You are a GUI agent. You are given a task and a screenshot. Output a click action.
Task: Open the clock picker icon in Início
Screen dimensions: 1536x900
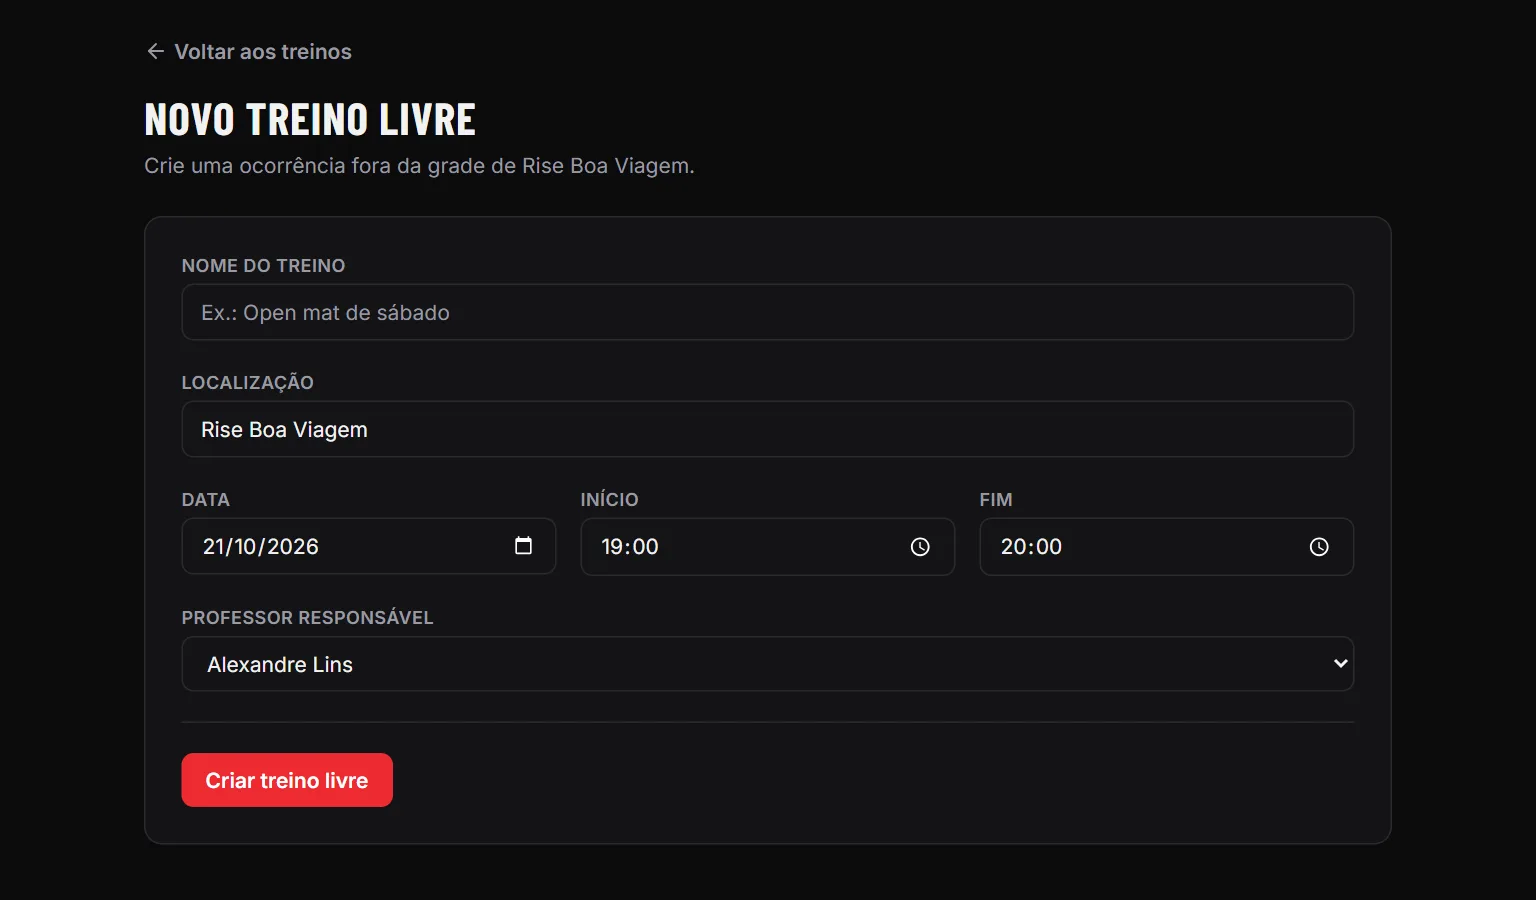tap(920, 546)
